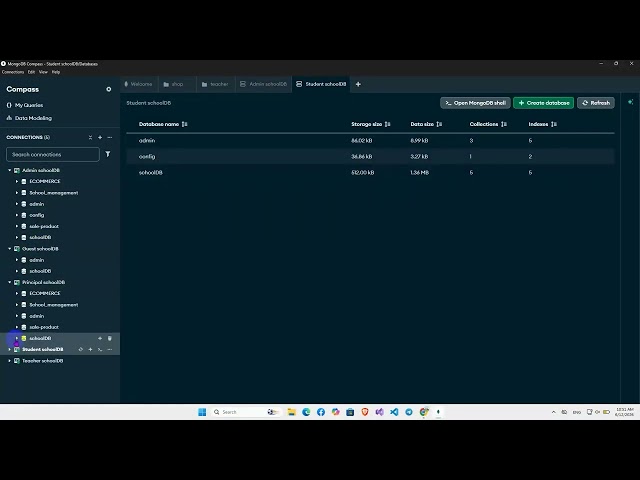Expand sale-product under Principal schoolDB

(x=17, y=327)
